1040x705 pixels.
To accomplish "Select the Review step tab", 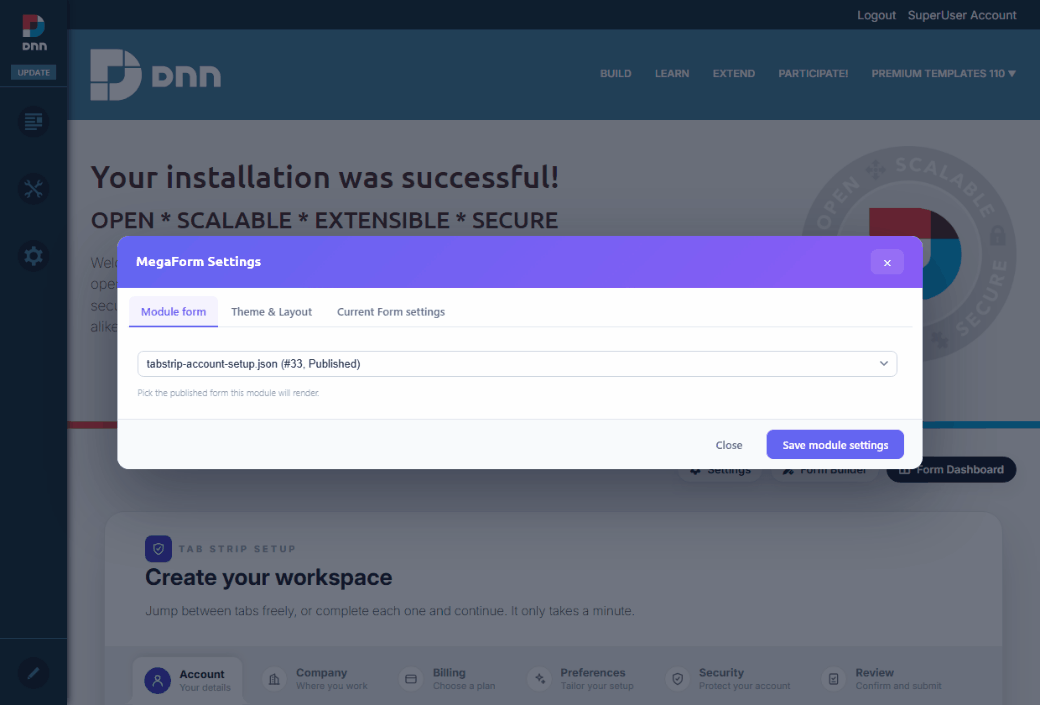I will click(882, 679).
